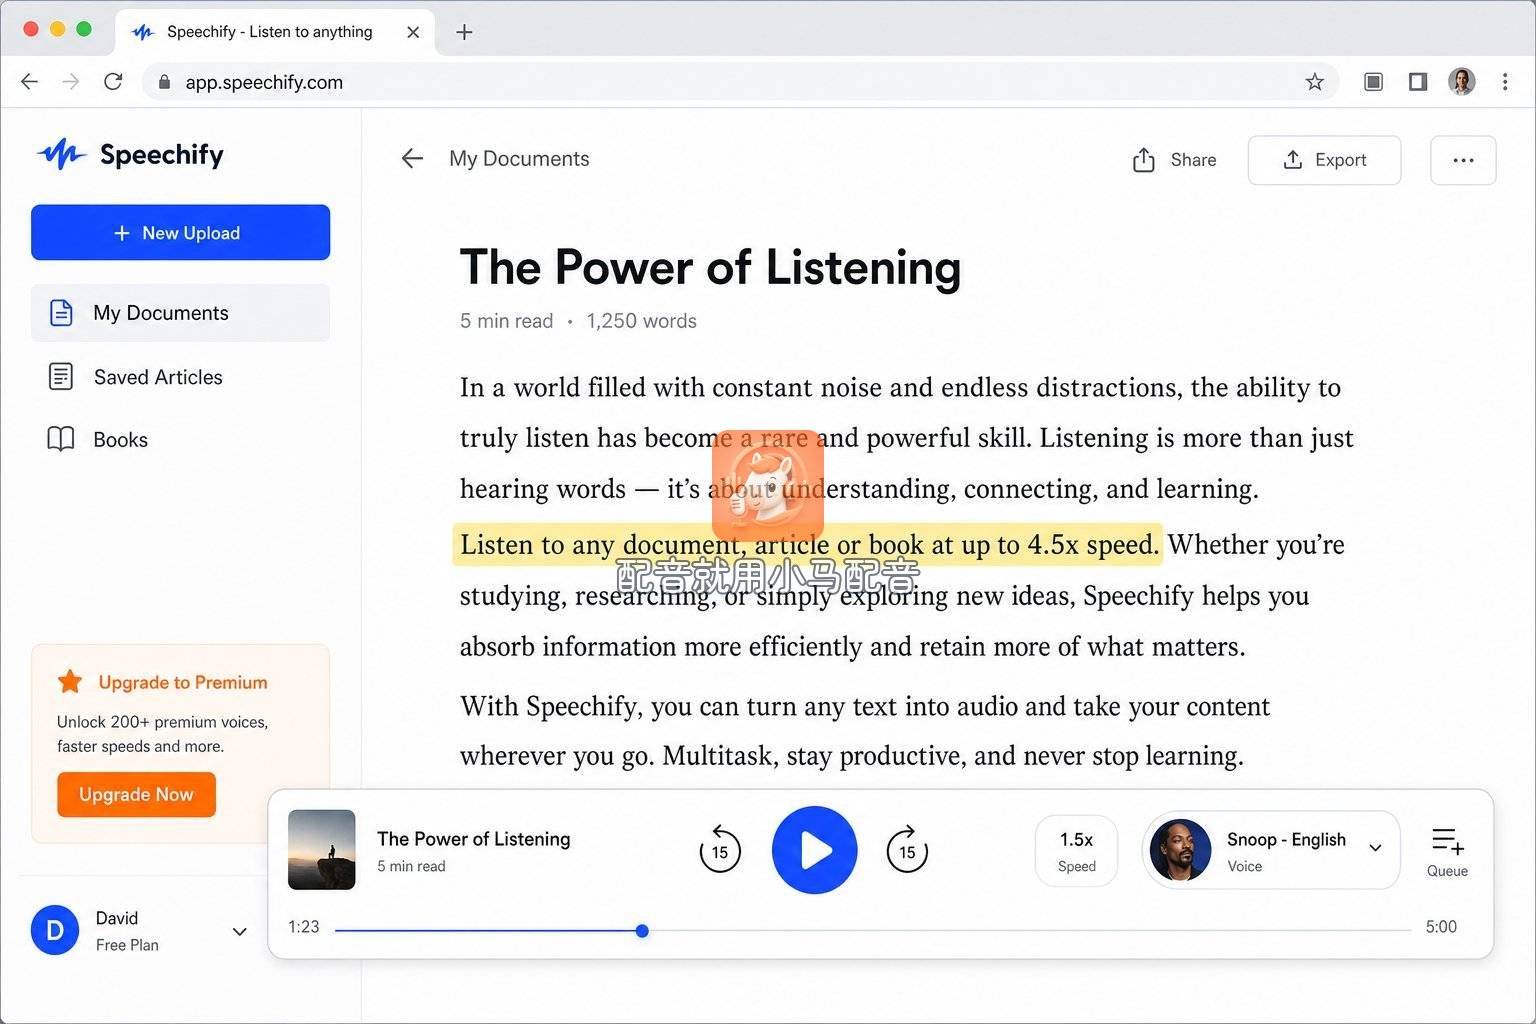
Task: Export the document
Action: 1324,160
